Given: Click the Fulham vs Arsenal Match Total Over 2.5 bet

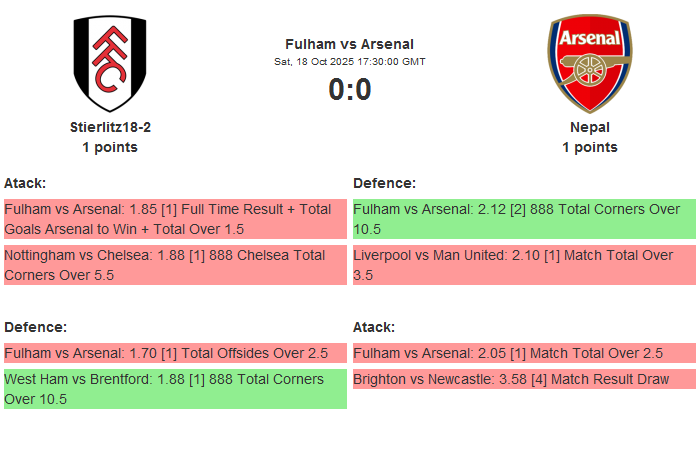Looking at the screenshot, I should coord(524,353).
